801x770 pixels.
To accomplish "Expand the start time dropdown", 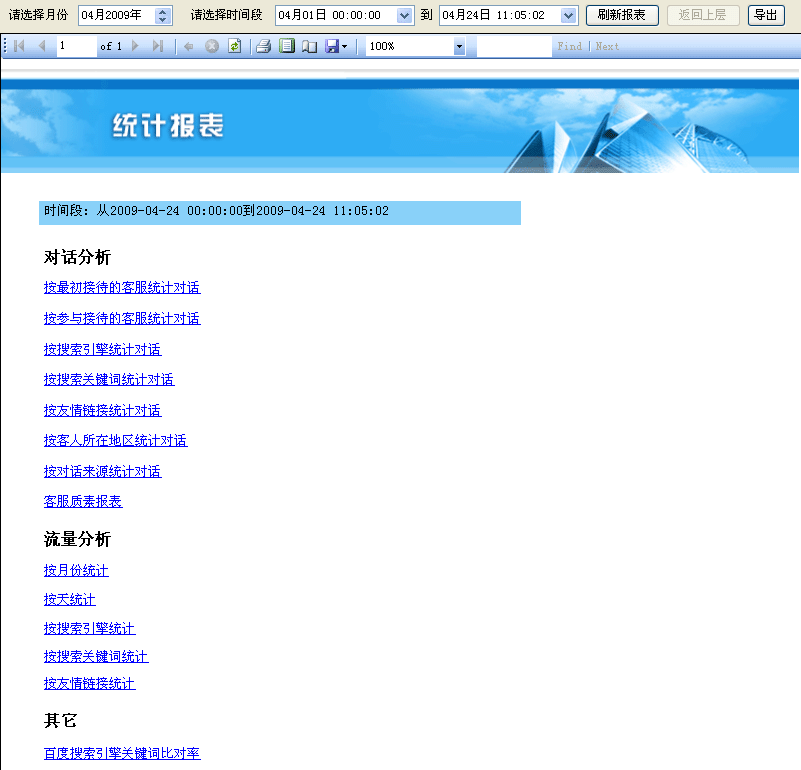I will point(404,15).
